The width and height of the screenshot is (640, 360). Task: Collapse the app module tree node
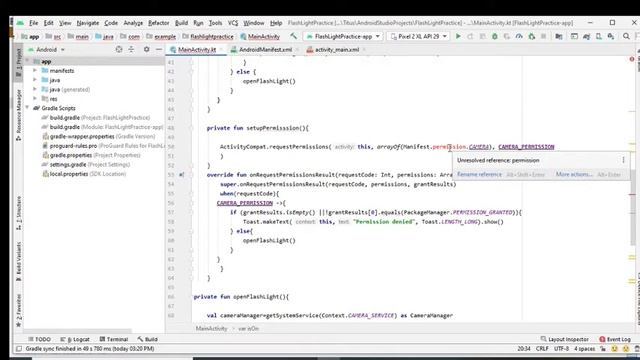coord(27,61)
